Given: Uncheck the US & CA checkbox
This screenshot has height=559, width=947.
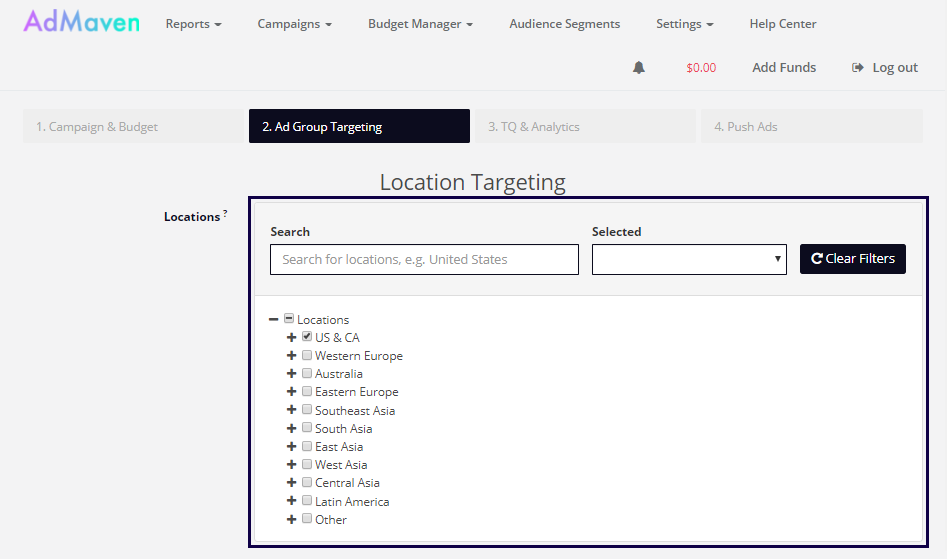Looking at the screenshot, I should (x=307, y=337).
